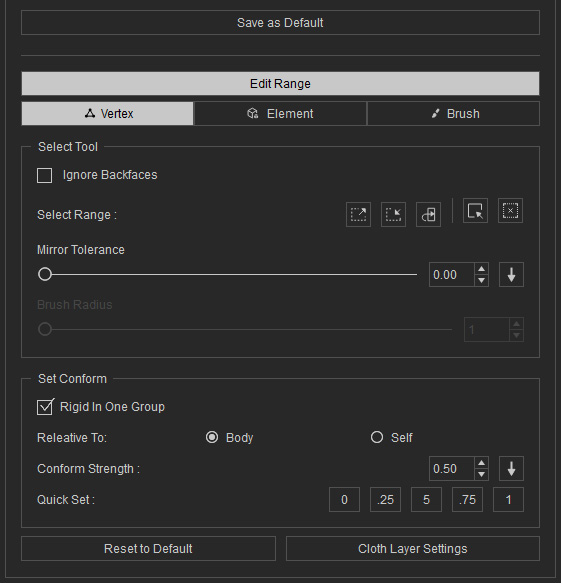Click the shrink selection range icon
Screen dimensions: 561x583
coord(393,215)
